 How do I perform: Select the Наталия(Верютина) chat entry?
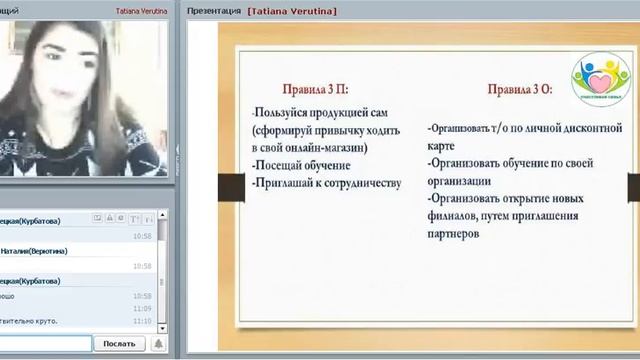[34, 251]
